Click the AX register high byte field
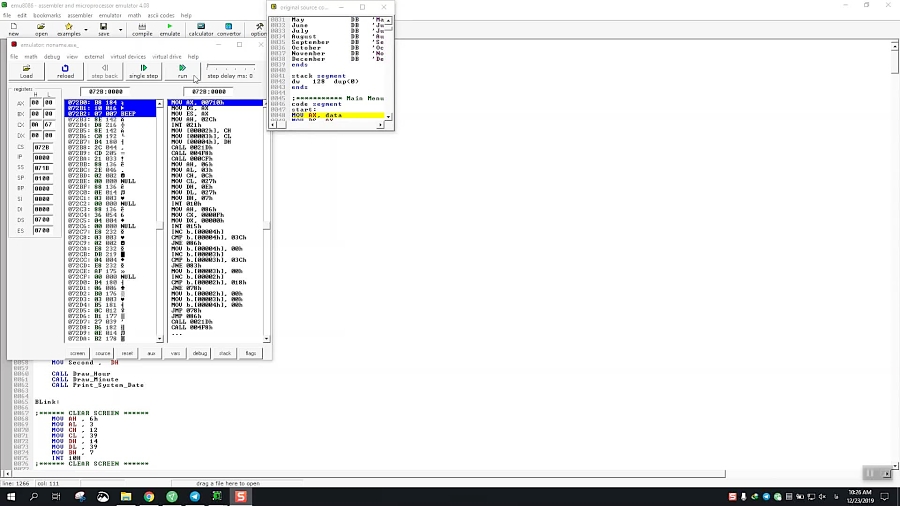The image size is (900, 506). tap(36, 102)
